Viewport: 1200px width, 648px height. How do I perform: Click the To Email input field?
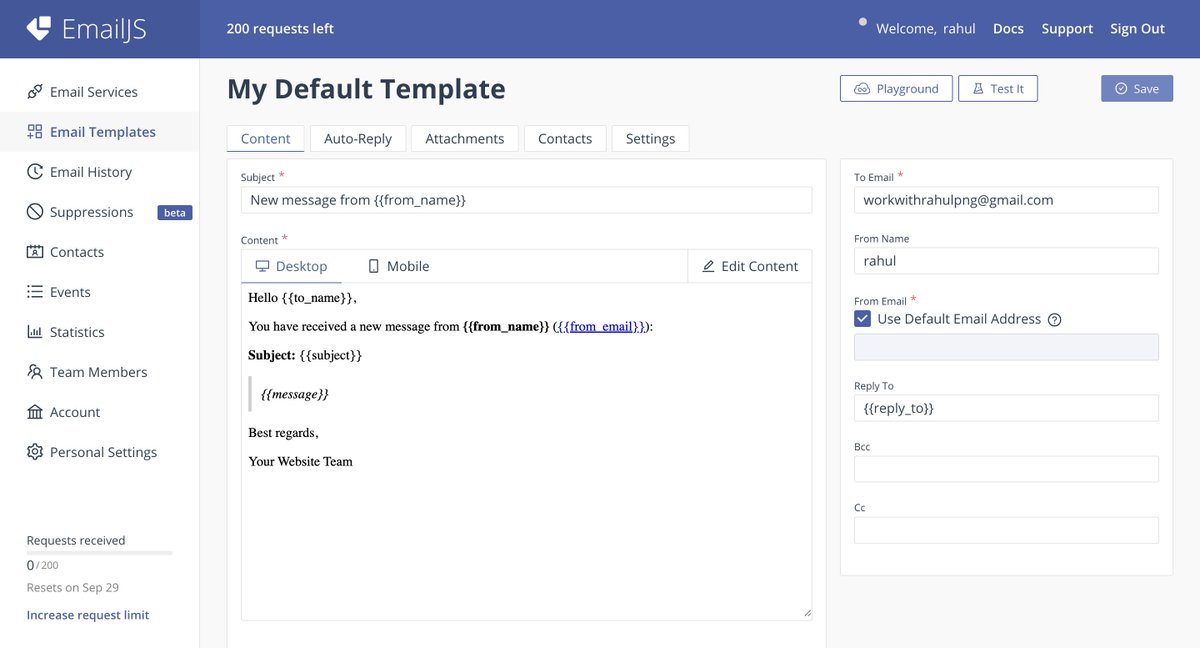(x=1006, y=200)
